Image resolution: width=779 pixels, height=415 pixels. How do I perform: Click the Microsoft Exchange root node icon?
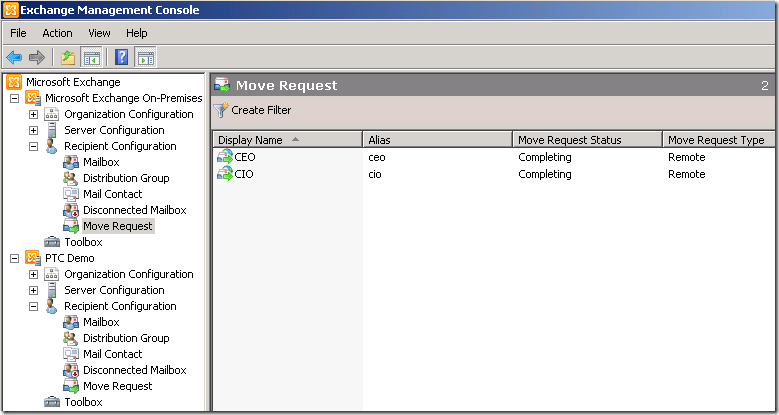tap(14, 82)
